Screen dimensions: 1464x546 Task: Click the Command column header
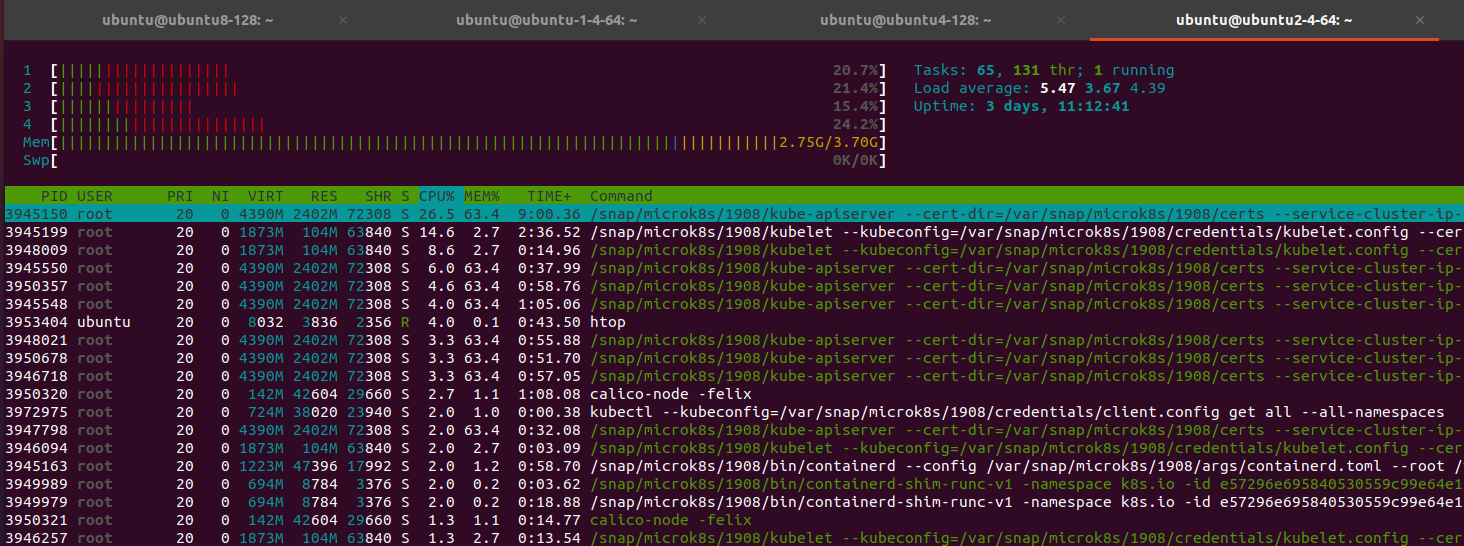[x=621, y=196]
